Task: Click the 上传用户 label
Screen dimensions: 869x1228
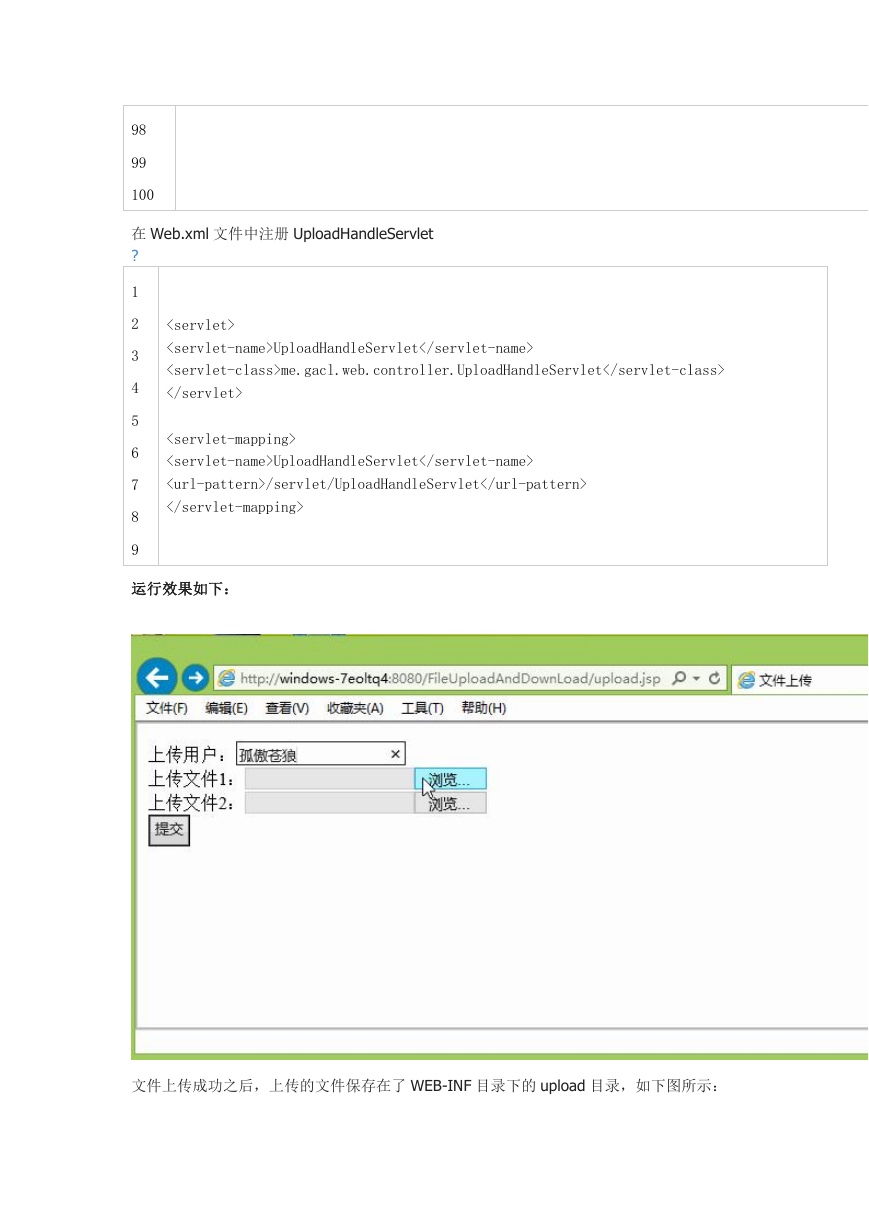Action: (x=190, y=755)
